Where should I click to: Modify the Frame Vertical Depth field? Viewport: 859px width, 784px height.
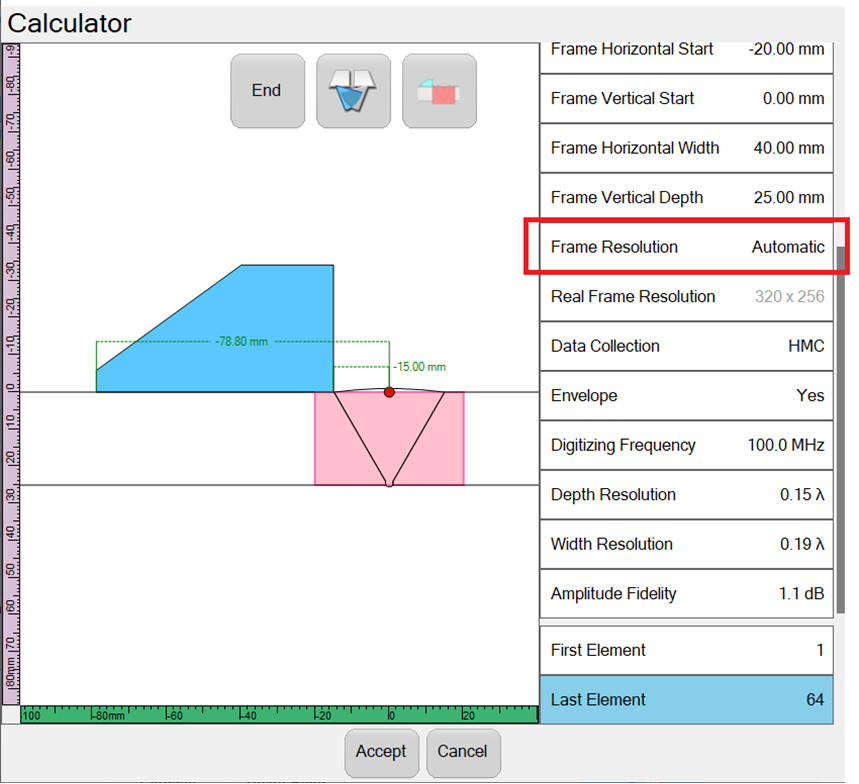coord(686,197)
